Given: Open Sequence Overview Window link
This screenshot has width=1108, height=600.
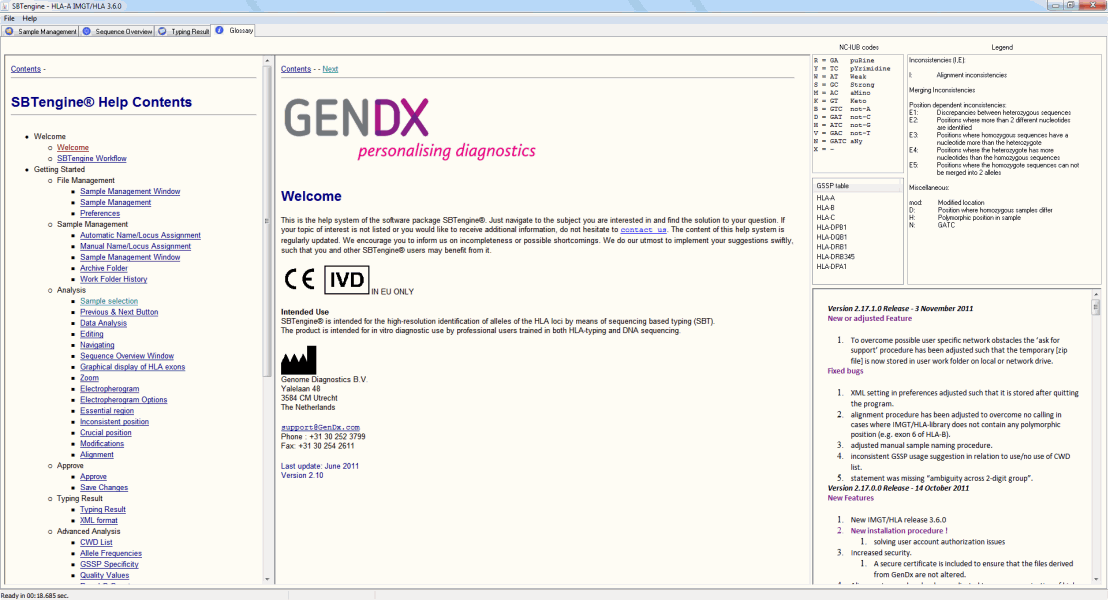Looking at the screenshot, I should click(x=126, y=356).
